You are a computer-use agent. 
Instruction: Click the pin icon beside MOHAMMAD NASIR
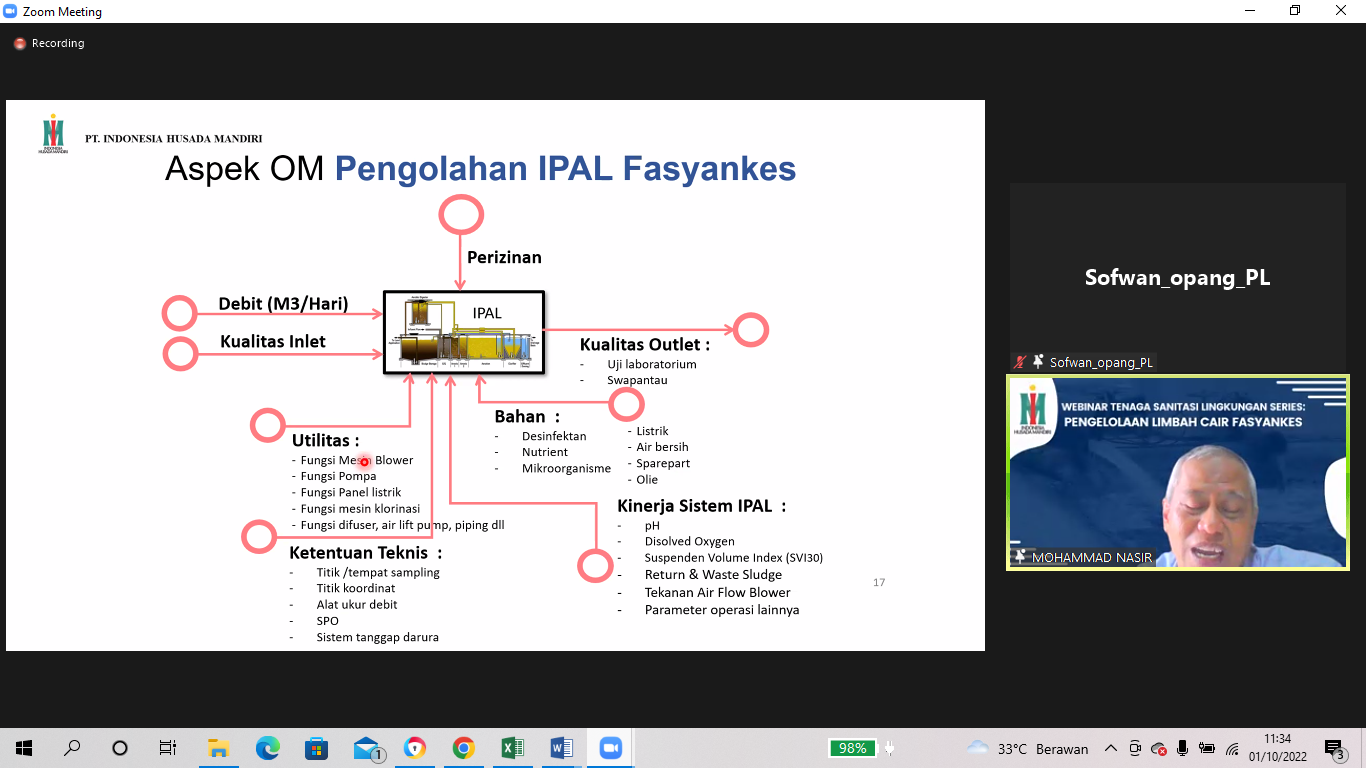1021,557
